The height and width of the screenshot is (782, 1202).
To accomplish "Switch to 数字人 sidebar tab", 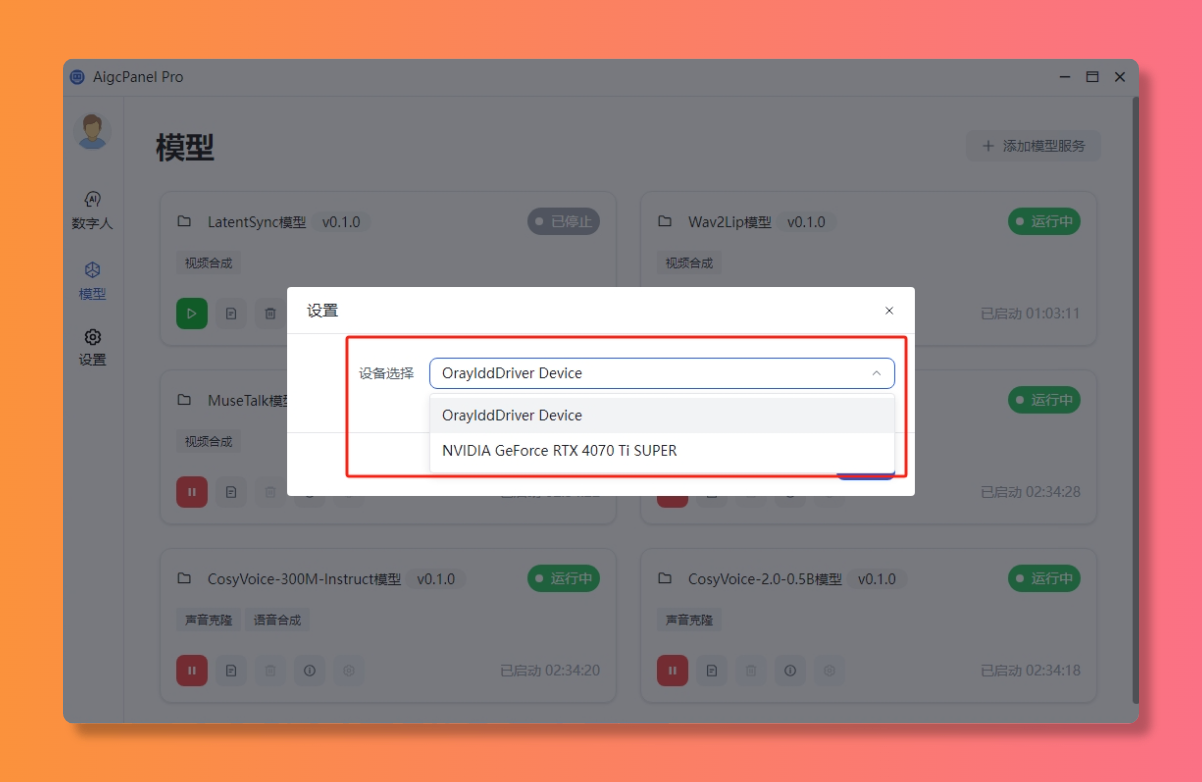I will pyautogui.click(x=92, y=210).
